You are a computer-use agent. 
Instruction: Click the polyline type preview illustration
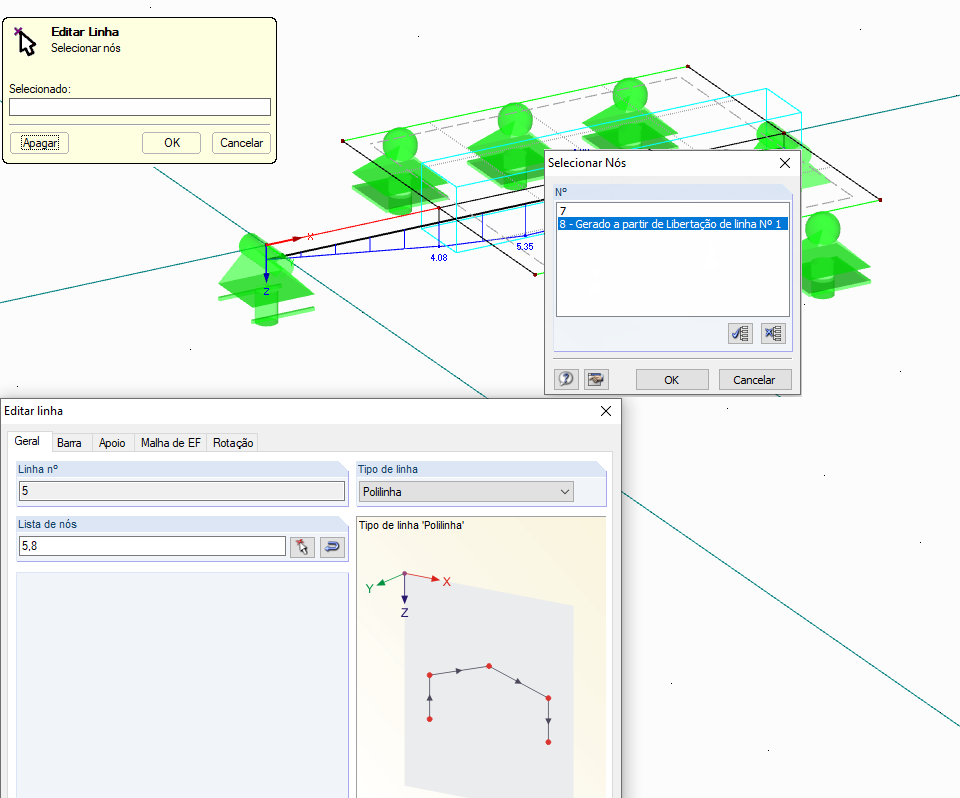click(x=481, y=657)
